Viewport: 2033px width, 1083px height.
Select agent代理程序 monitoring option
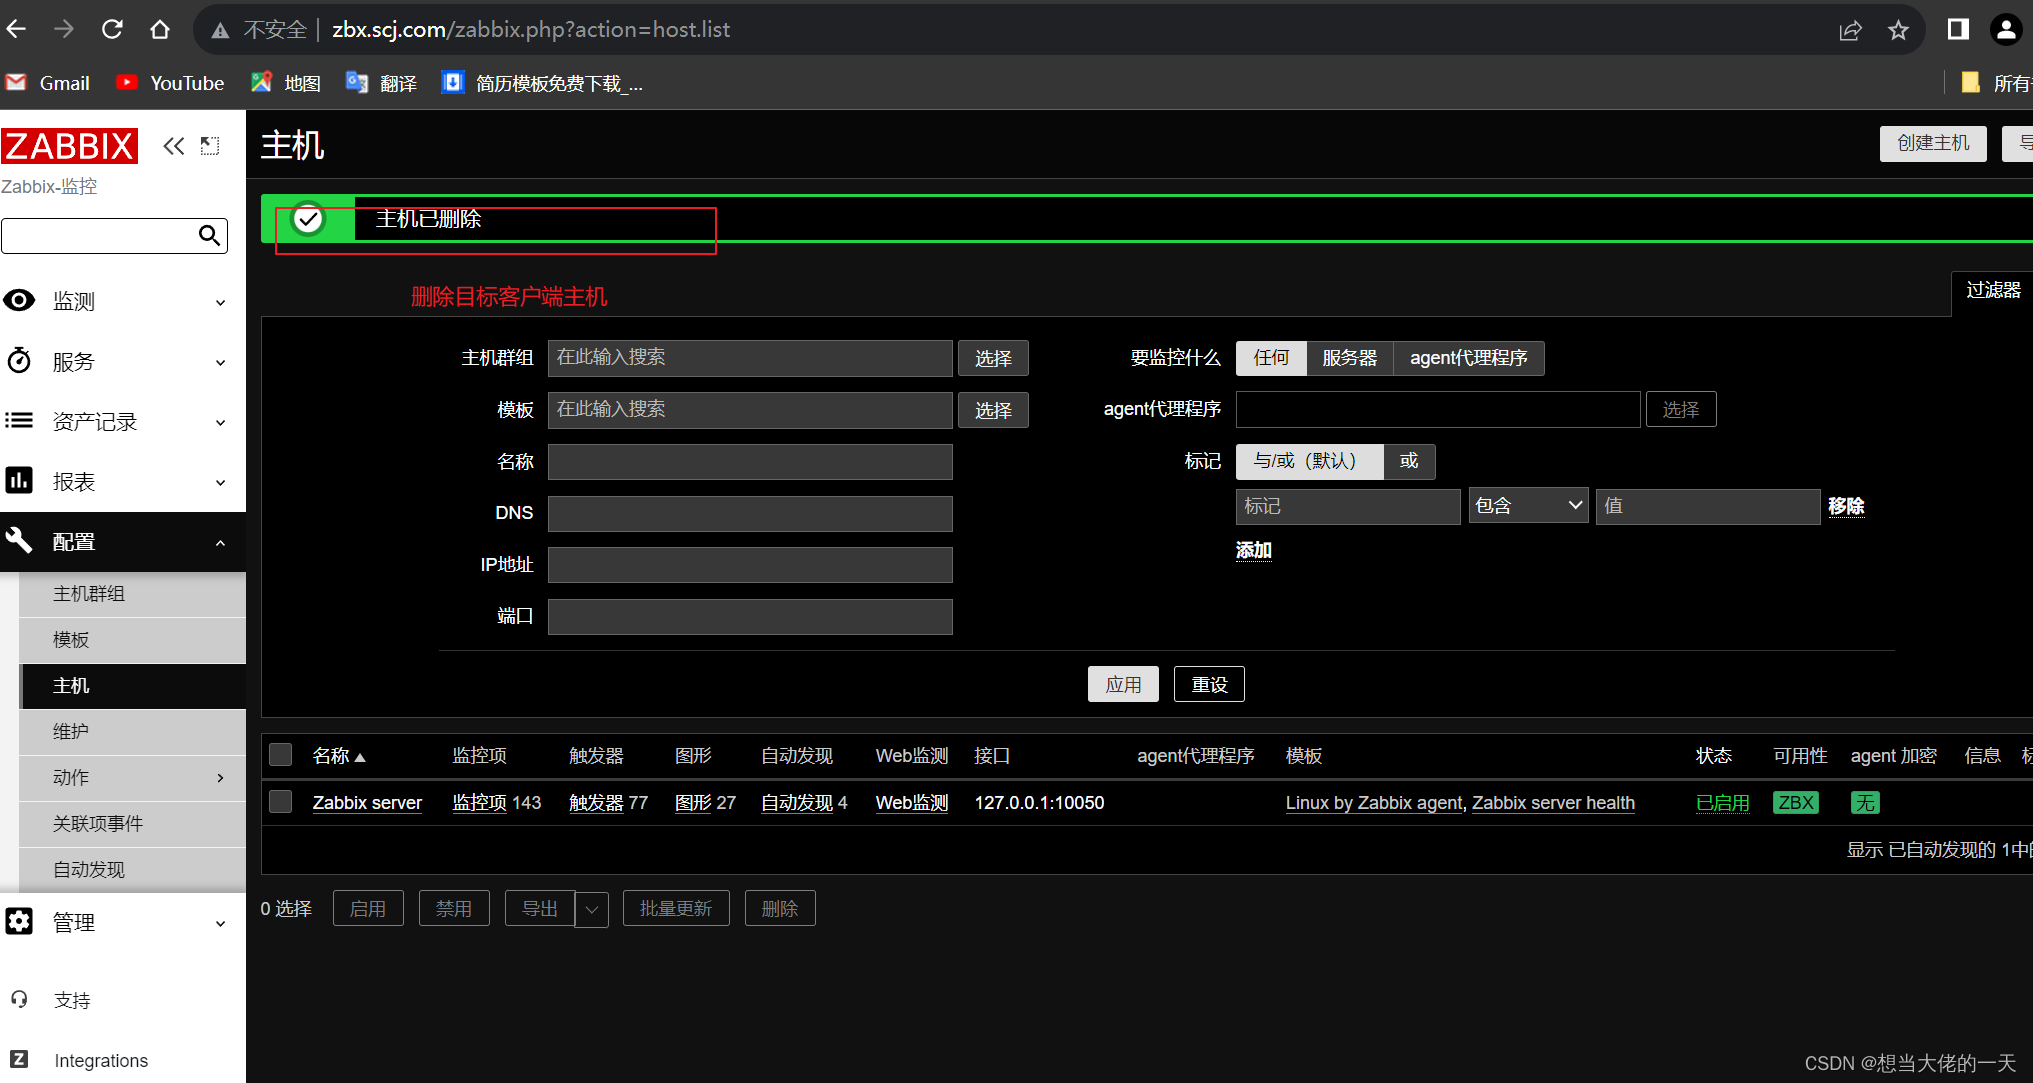[1468, 358]
